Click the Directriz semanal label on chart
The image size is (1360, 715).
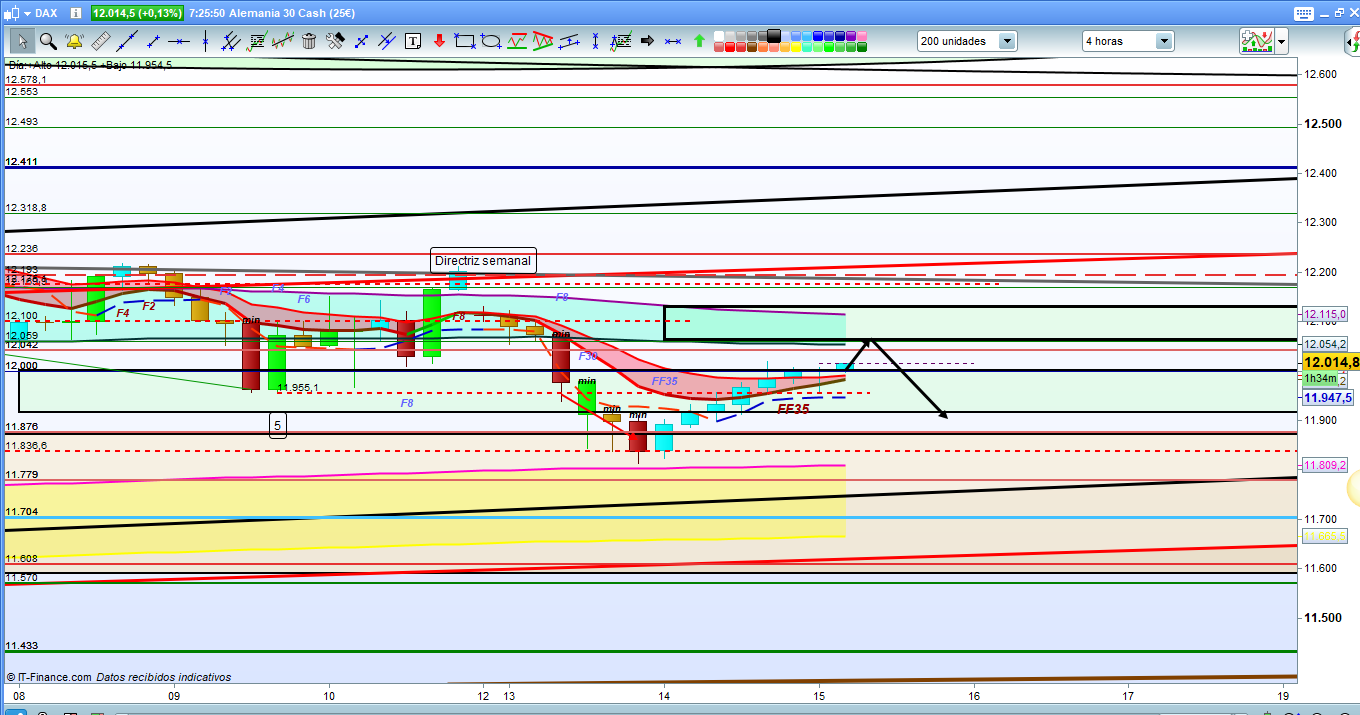483,261
